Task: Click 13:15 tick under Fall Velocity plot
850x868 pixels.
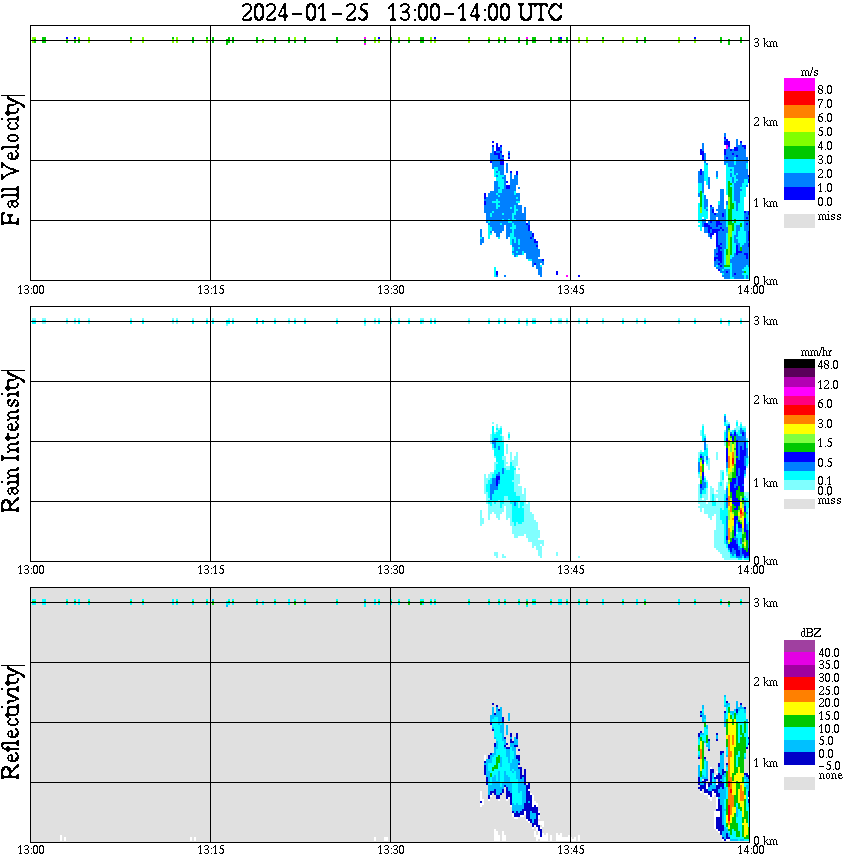Action: [210, 290]
